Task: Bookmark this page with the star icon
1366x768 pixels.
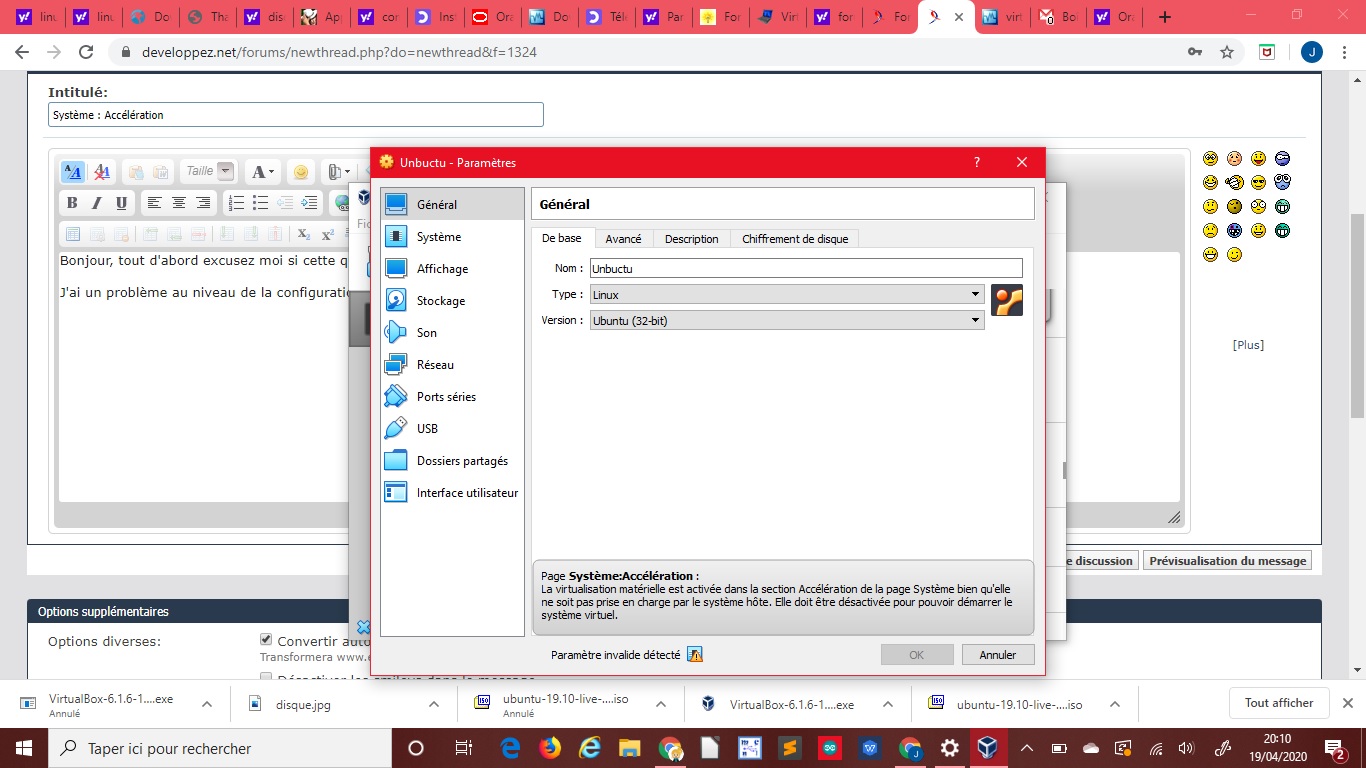Action: [1227, 52]
